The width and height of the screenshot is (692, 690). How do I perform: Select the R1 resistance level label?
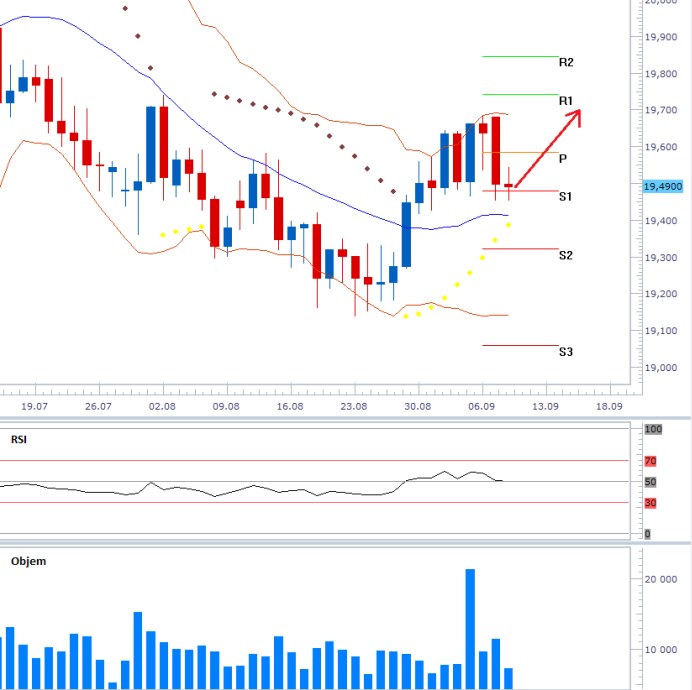(x=565, y=101)
